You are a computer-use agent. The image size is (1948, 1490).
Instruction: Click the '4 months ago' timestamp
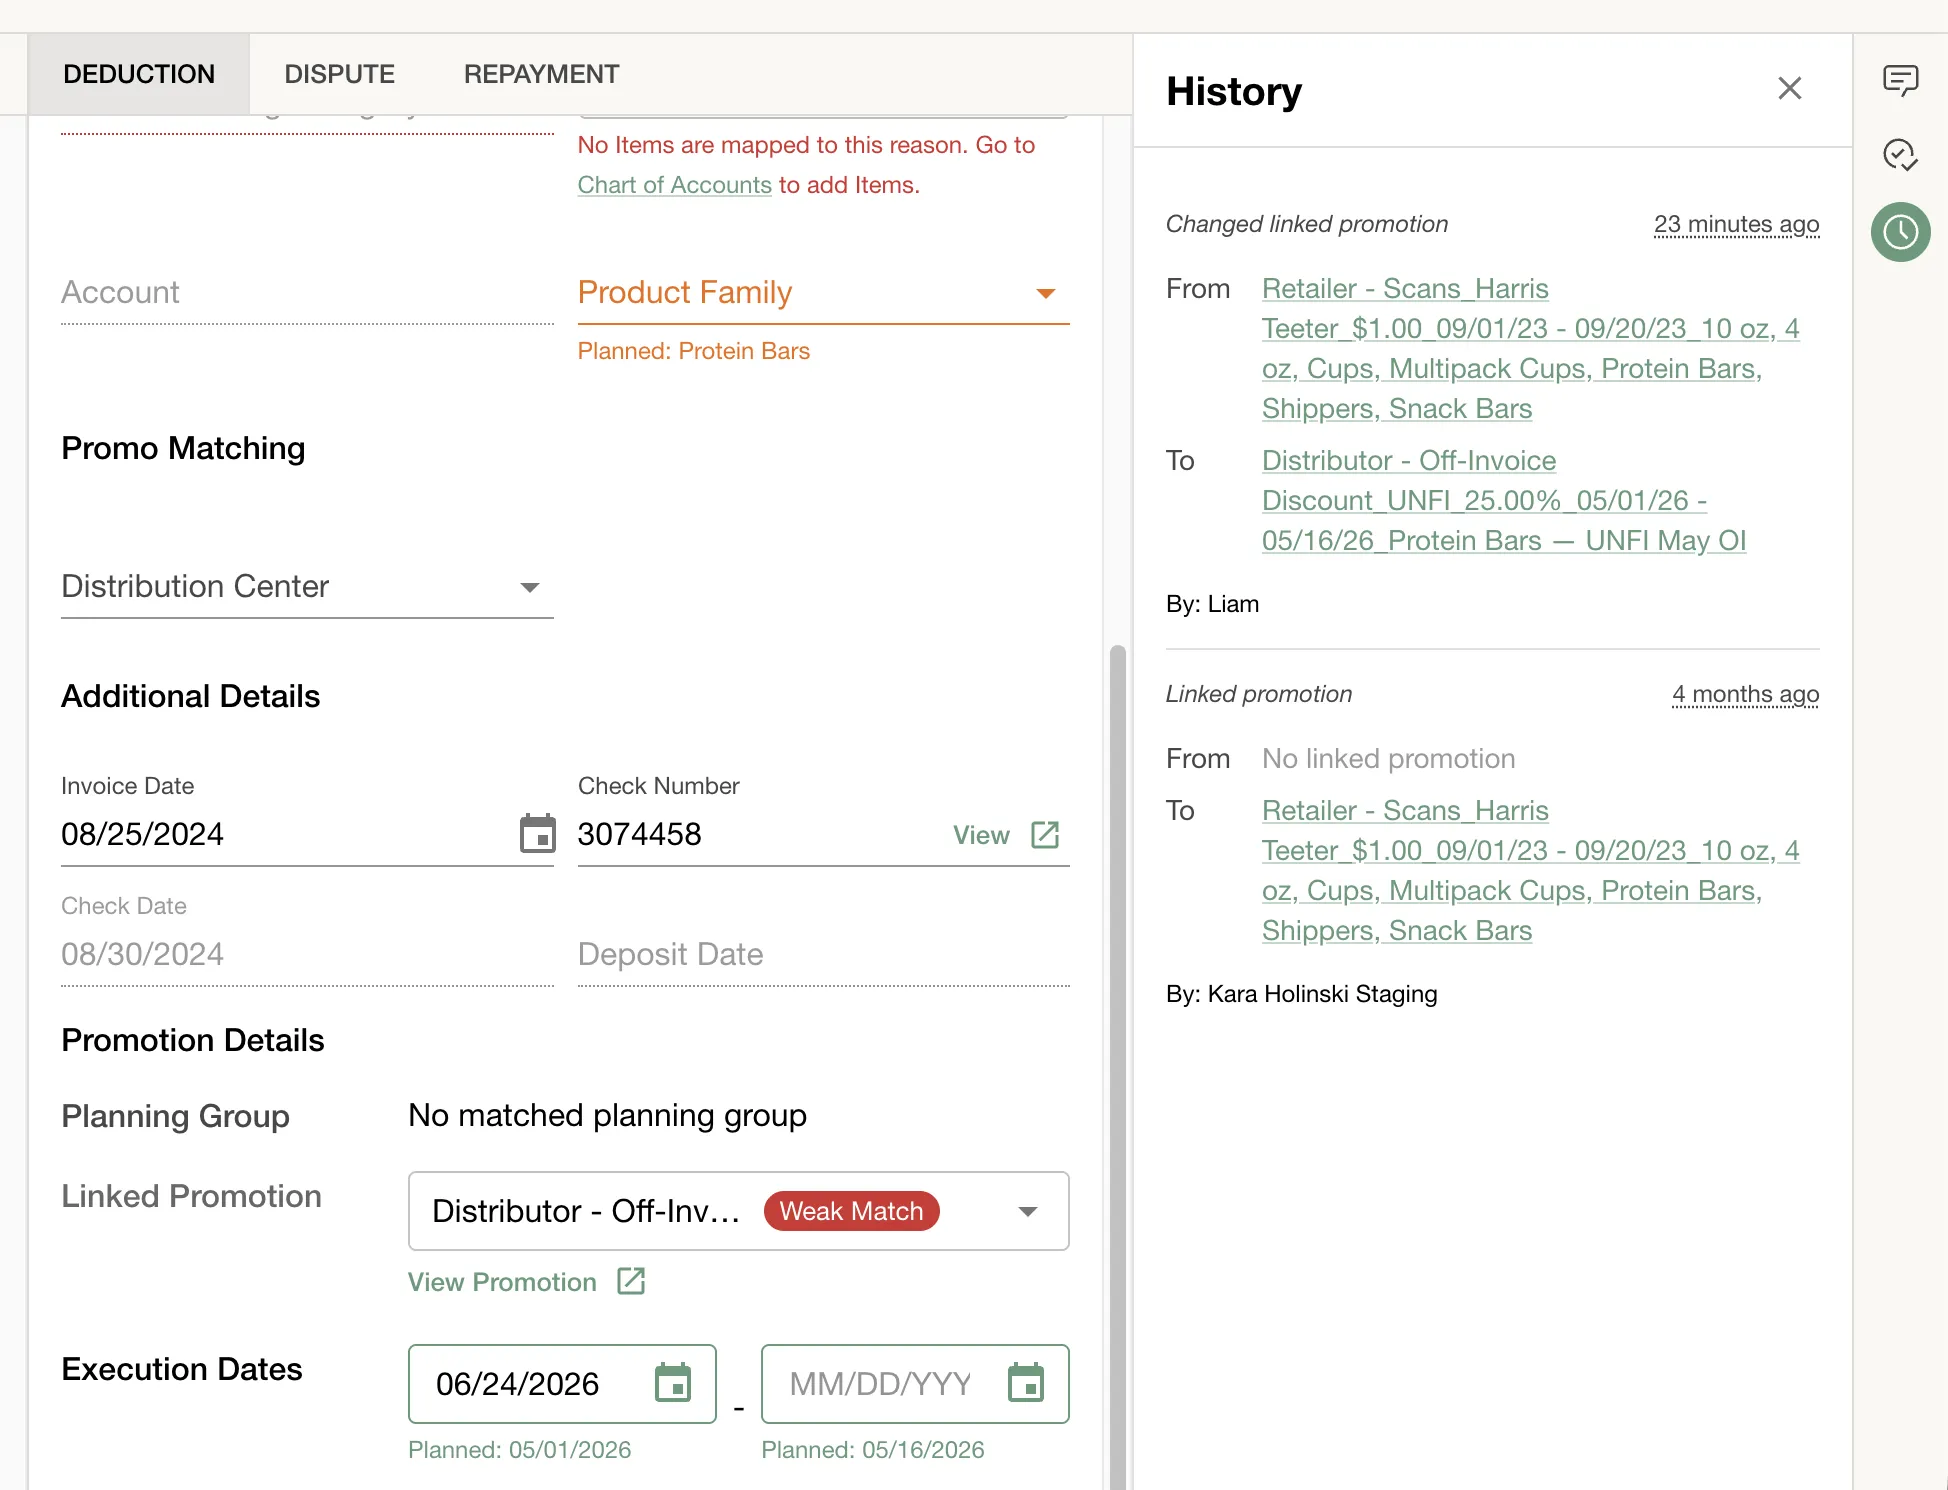point(1745,694)
